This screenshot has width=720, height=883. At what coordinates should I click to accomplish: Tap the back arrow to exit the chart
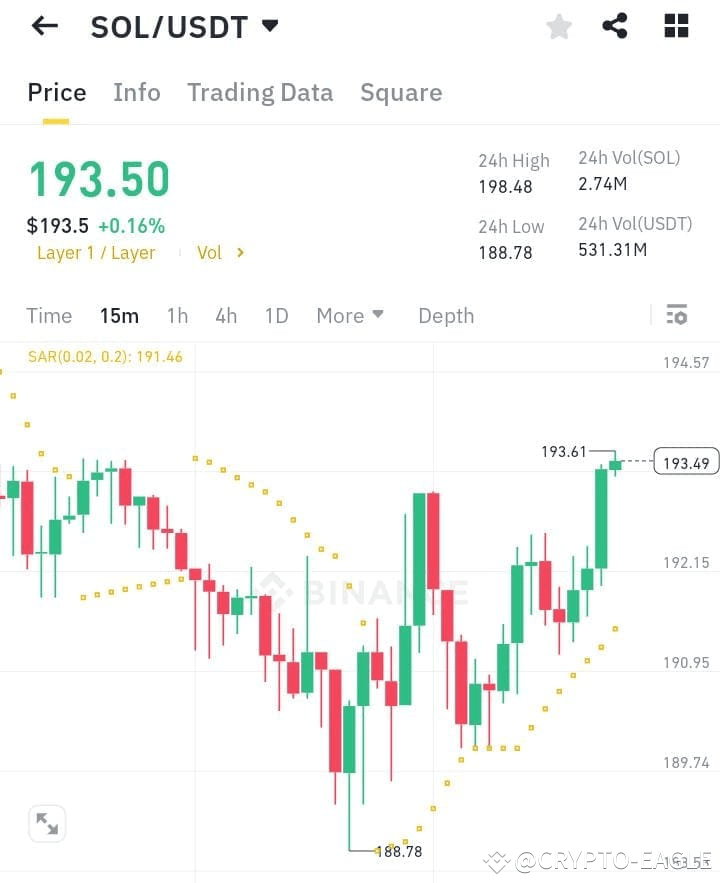(x=43, y=26)
